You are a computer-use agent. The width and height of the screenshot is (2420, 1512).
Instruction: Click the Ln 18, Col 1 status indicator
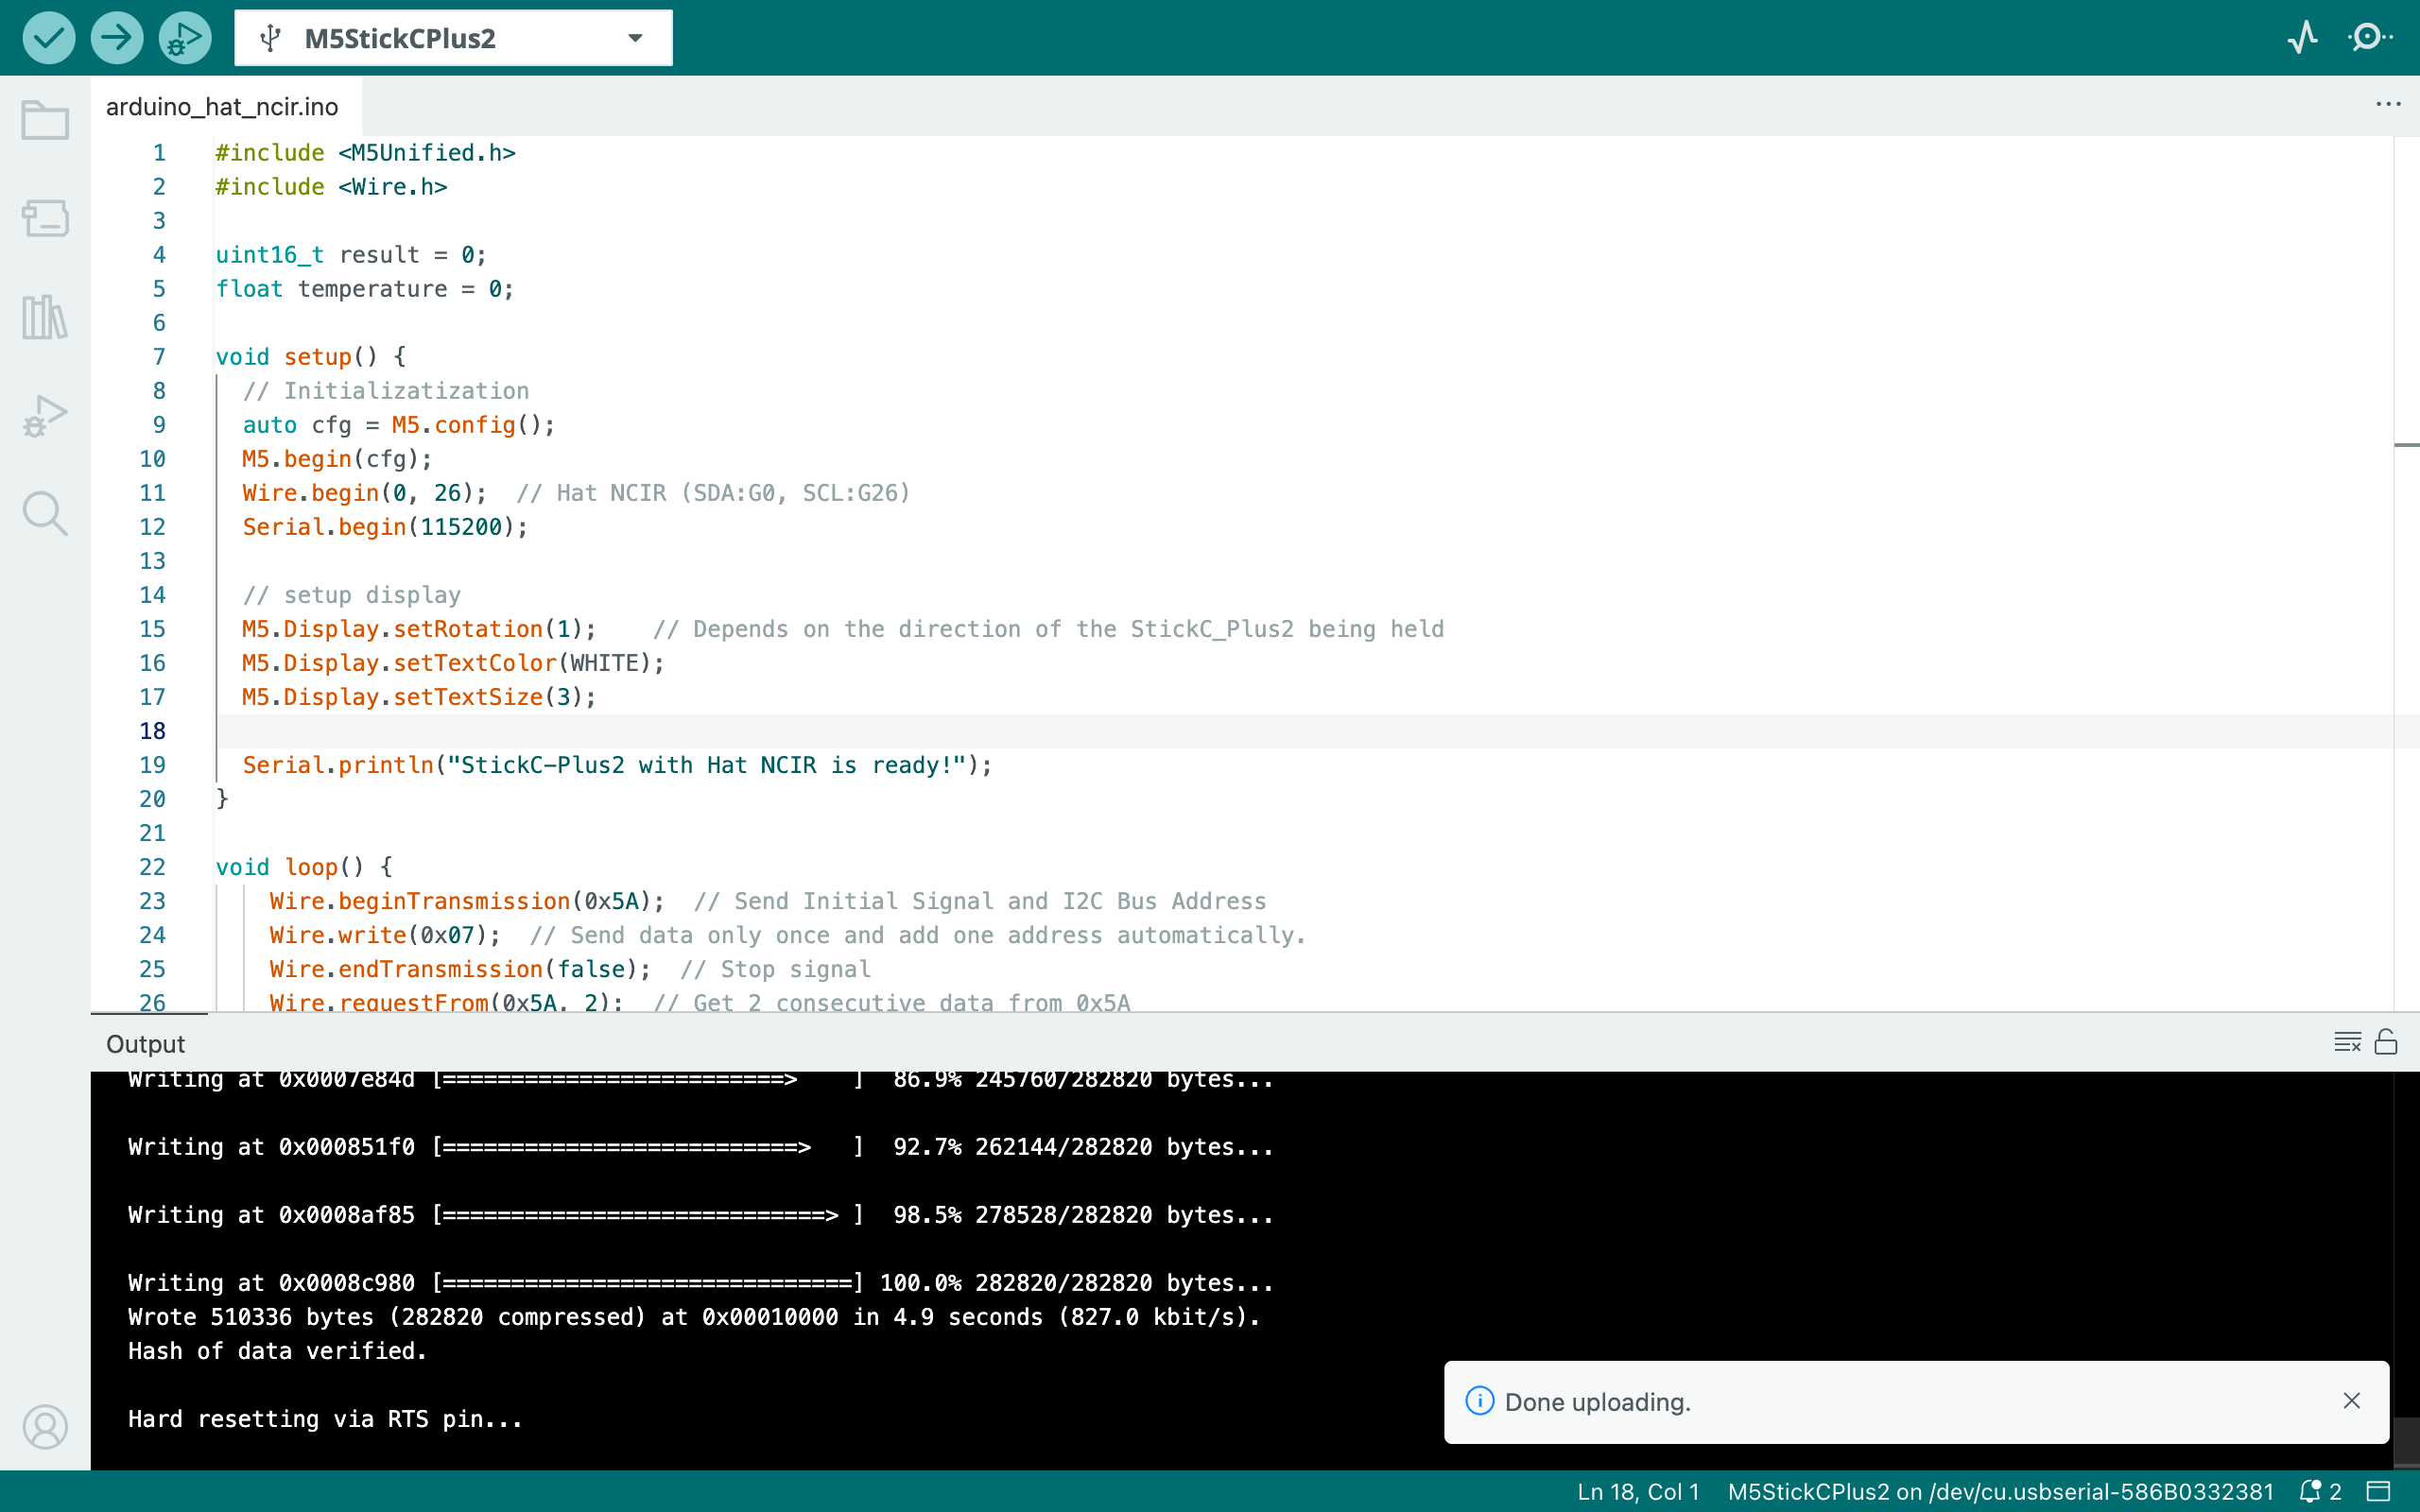1638,1491
